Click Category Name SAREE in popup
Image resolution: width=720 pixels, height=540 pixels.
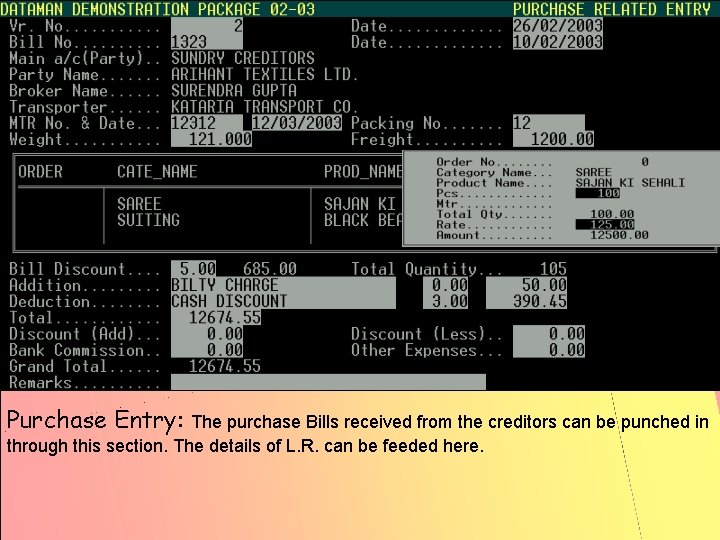tap(593, 172)
